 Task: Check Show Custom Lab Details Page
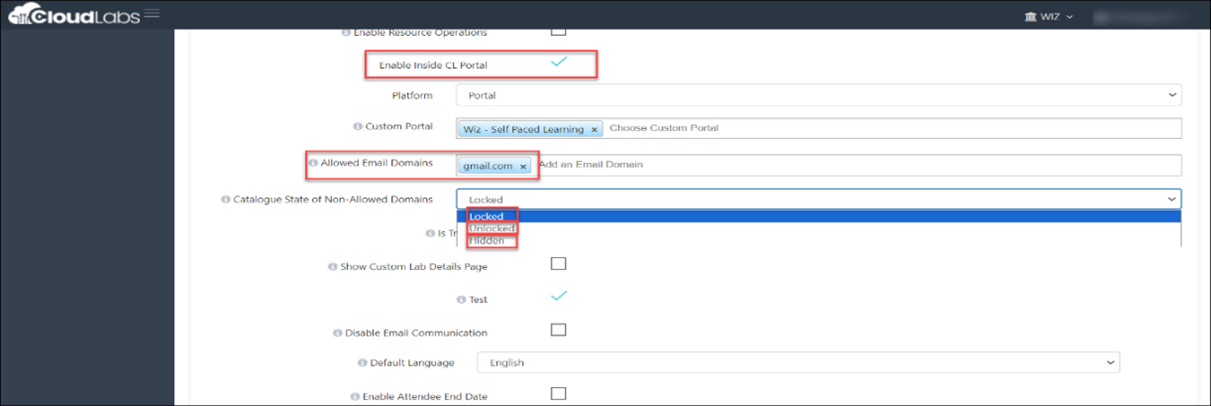[559, 264]
